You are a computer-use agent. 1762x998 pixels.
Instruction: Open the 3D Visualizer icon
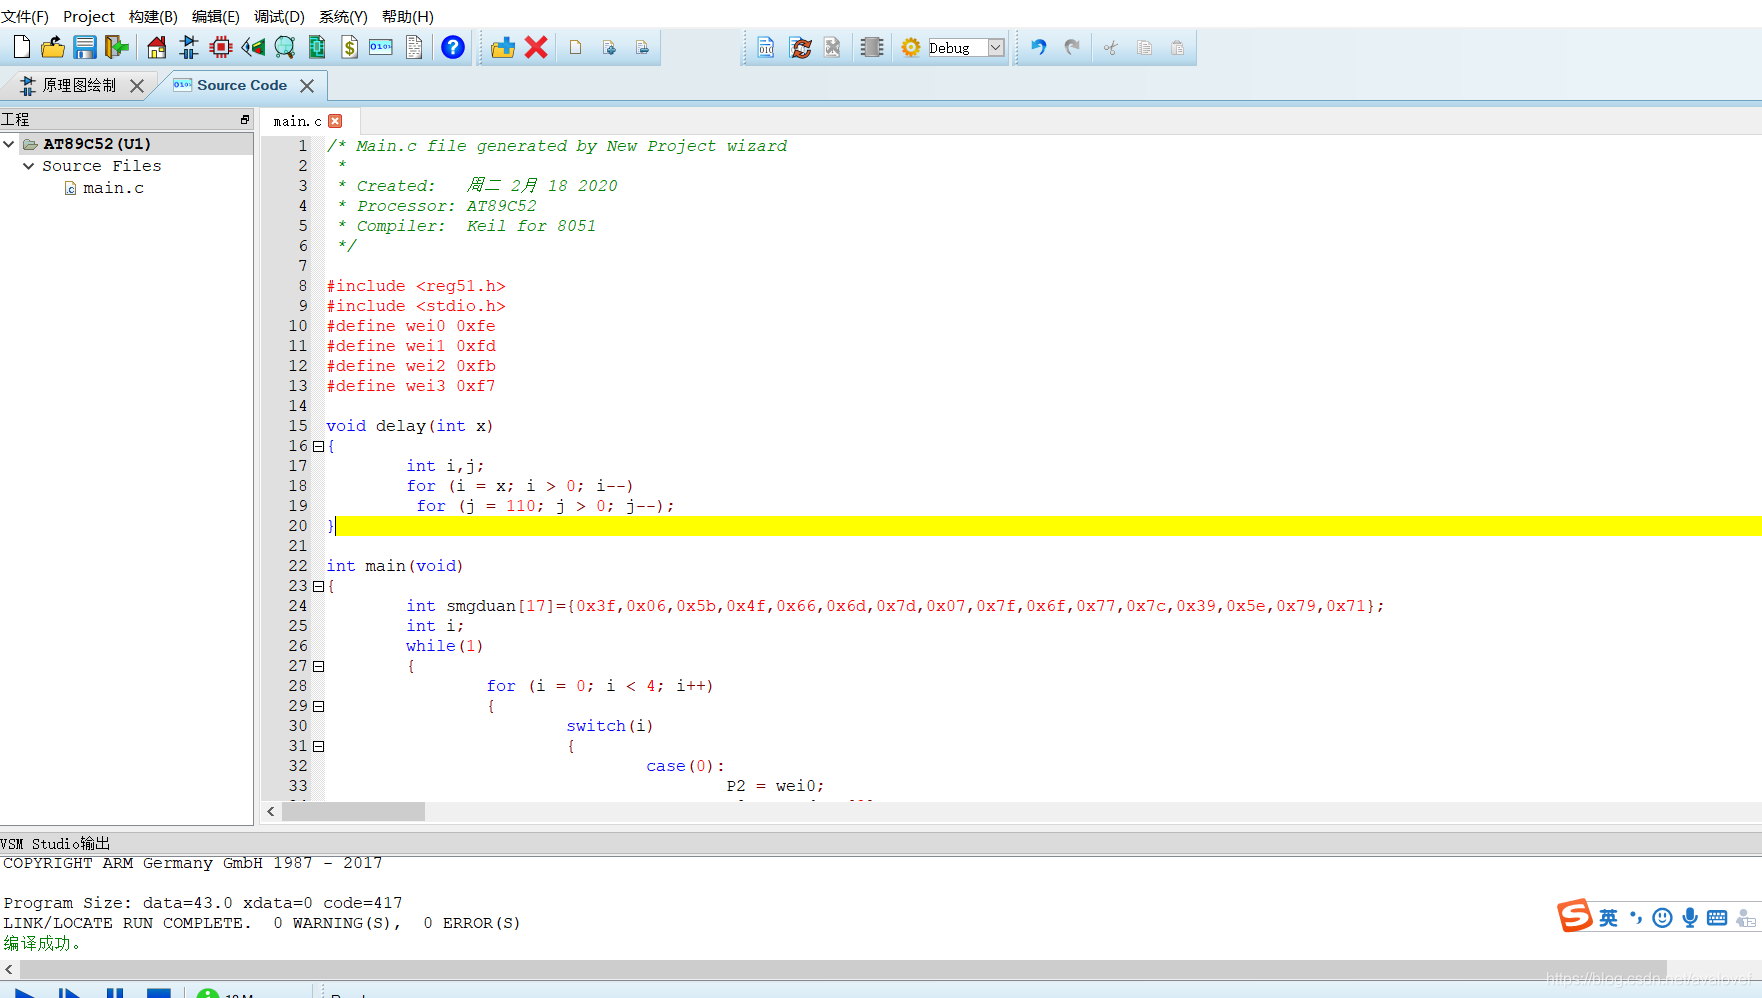coord(253,47)
